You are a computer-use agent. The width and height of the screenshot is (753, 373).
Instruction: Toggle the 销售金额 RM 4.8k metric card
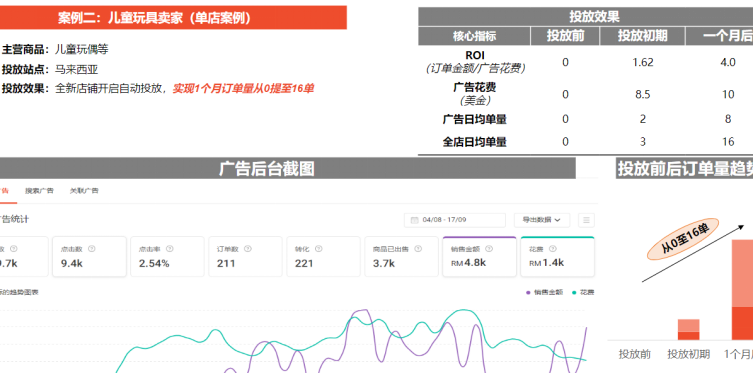(x=479, y=256)
